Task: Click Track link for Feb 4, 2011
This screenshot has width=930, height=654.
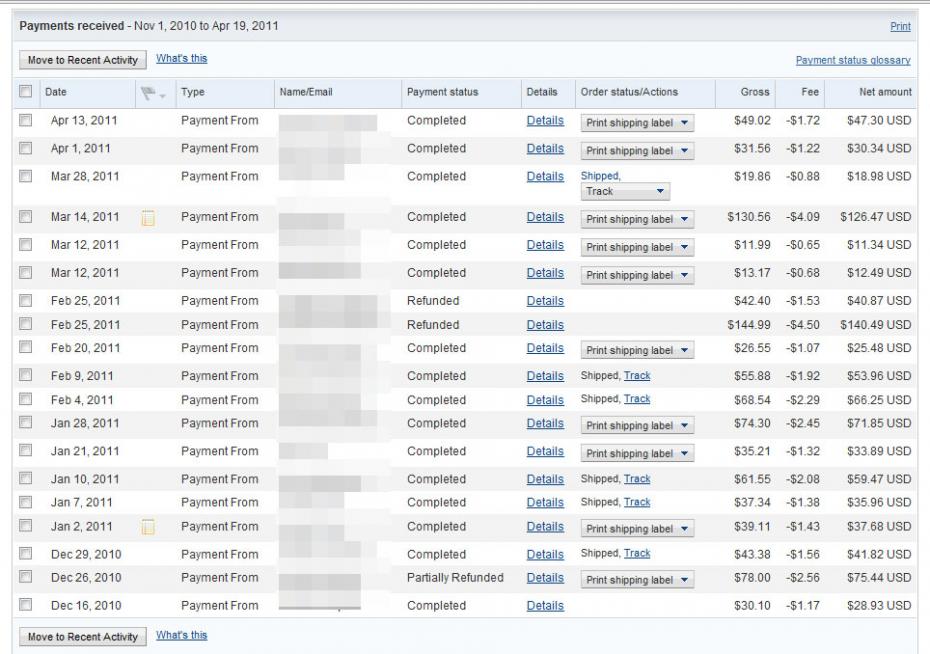Action: [637, 398]
